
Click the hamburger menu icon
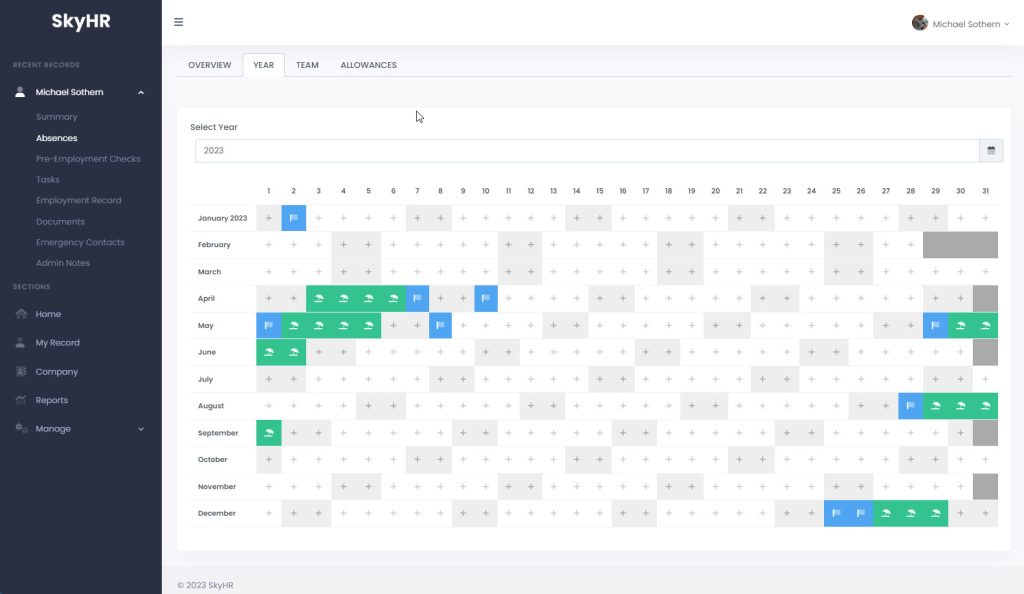178,22
